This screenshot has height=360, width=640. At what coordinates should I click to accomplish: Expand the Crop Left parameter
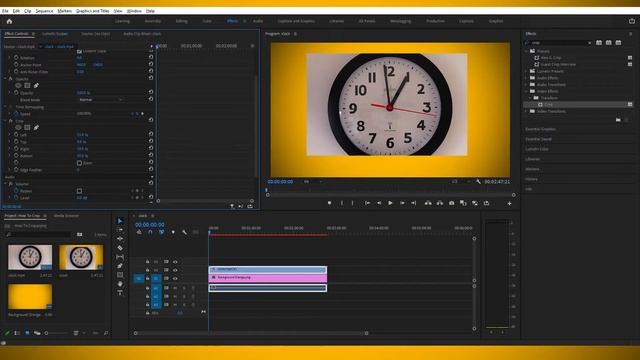click(10, 134)
